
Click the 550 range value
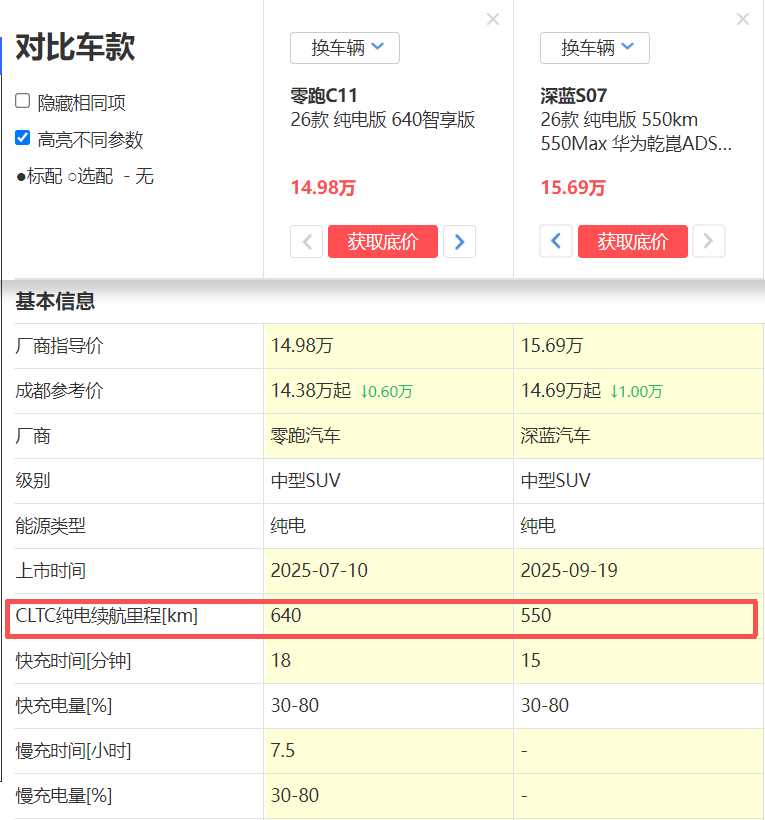coord(536,616)
